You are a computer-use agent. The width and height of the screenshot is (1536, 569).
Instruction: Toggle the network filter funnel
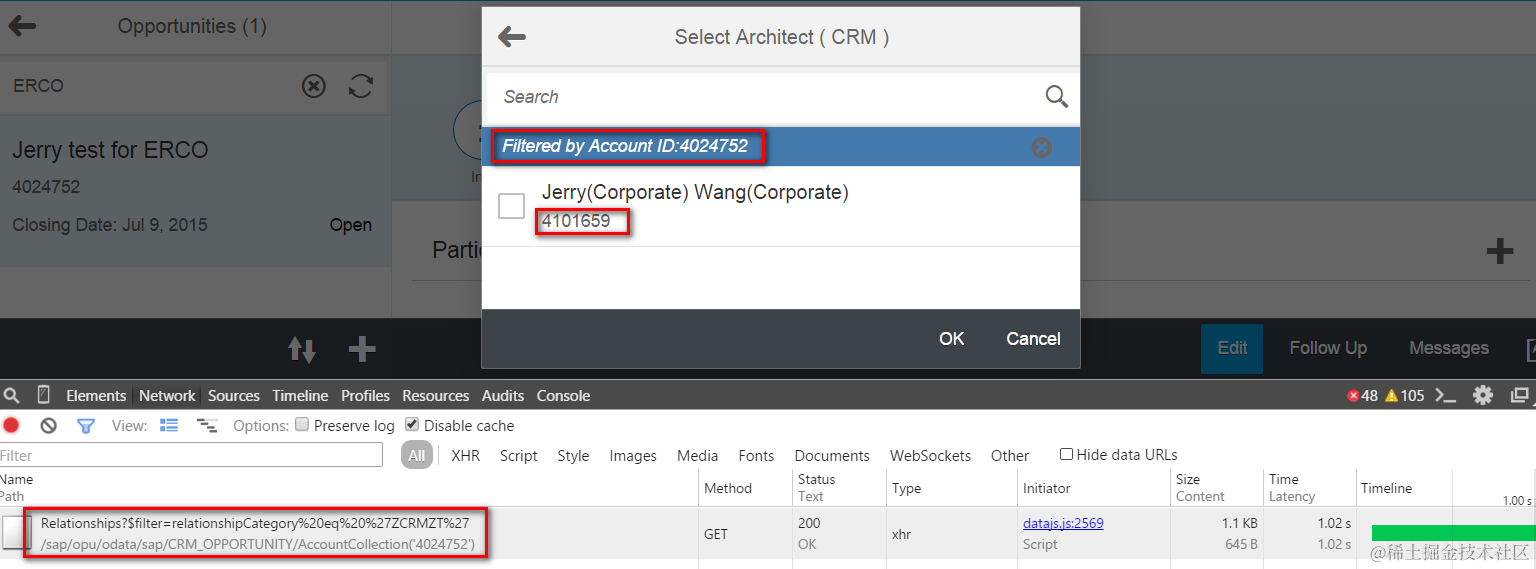coord(86,425)
